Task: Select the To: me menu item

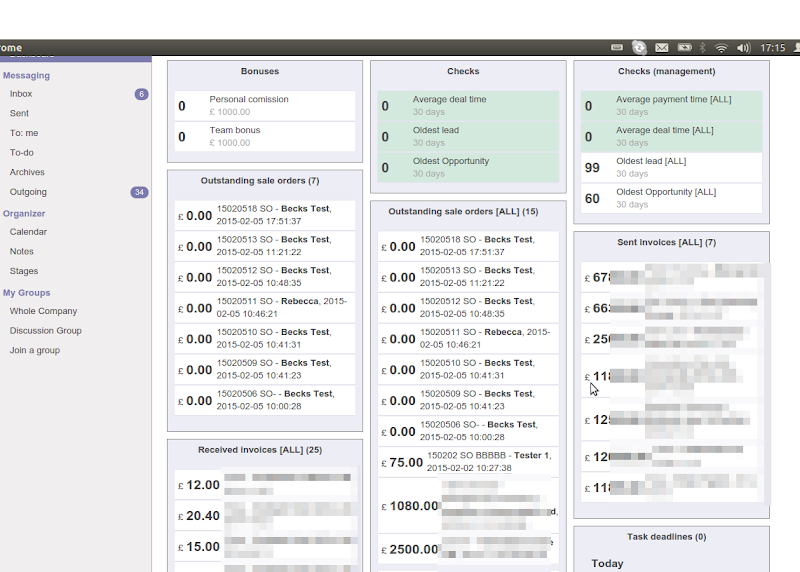Action: click(x=24, y=133)
